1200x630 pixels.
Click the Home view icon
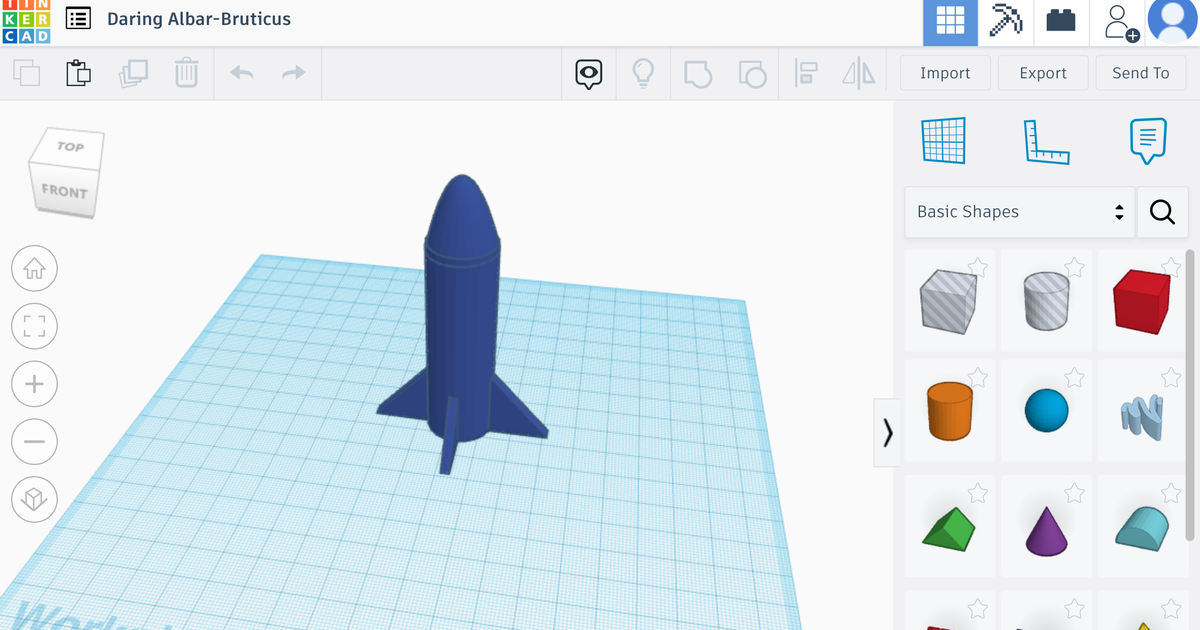(x=34, y=268)
